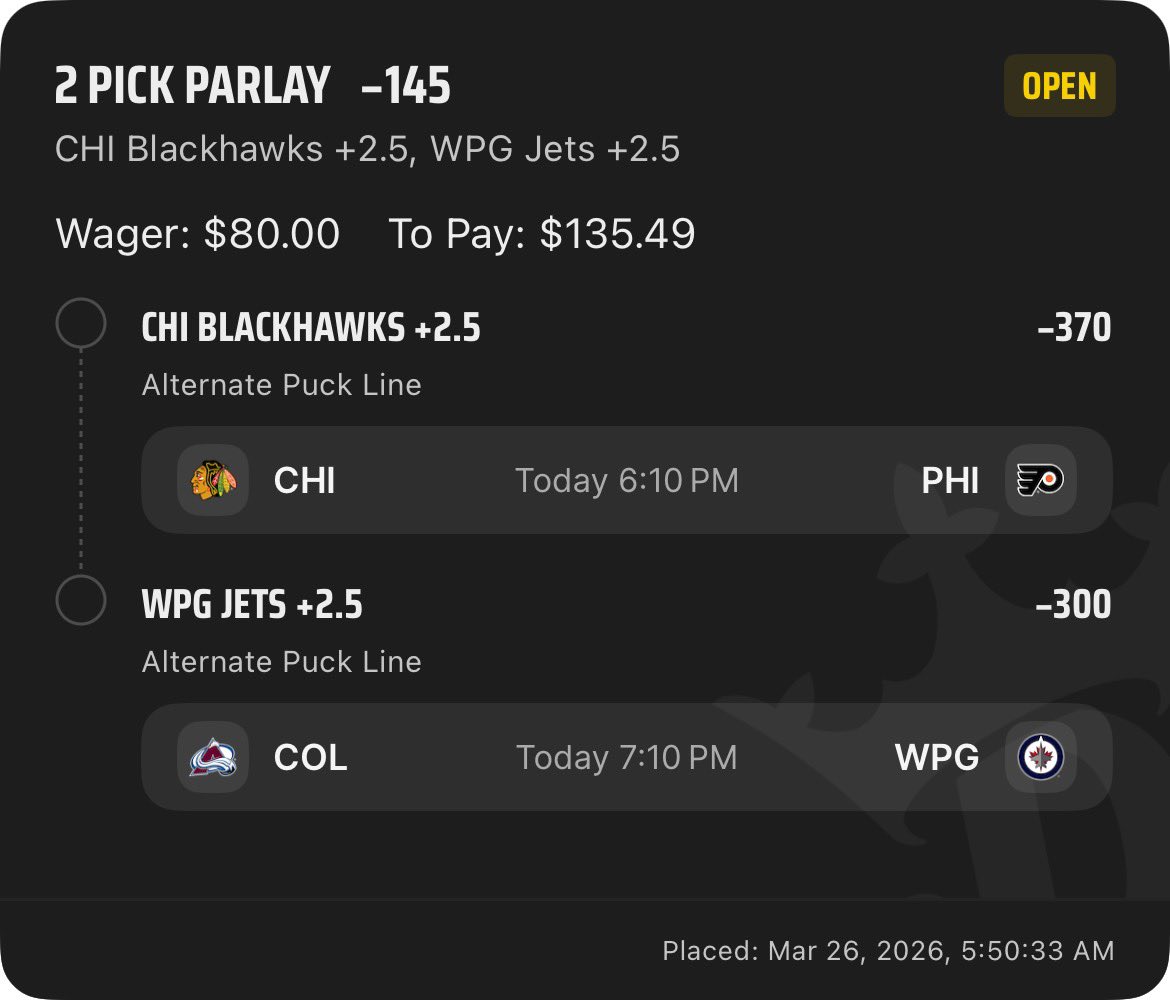Click the parlay -145 odds in header
This screenshot has height=1000, width=1170.
[x=406, y=87]
